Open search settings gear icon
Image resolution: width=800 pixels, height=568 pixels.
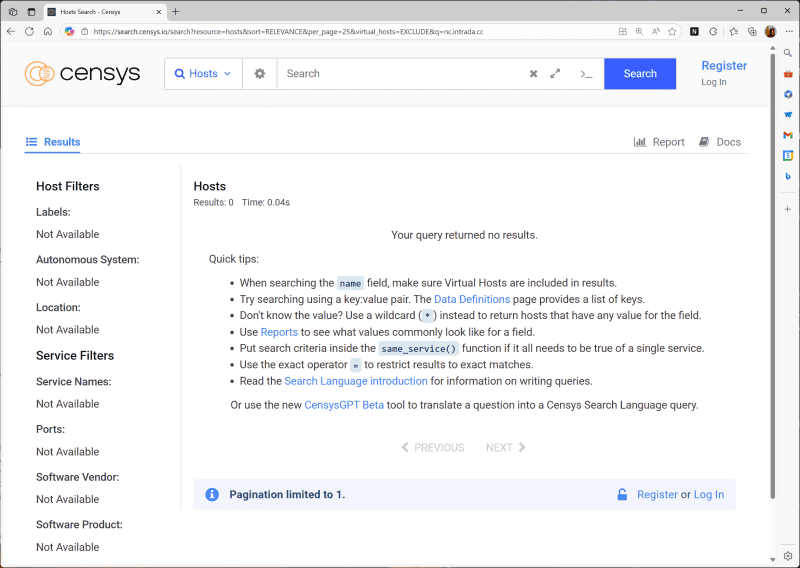point(260,73)
